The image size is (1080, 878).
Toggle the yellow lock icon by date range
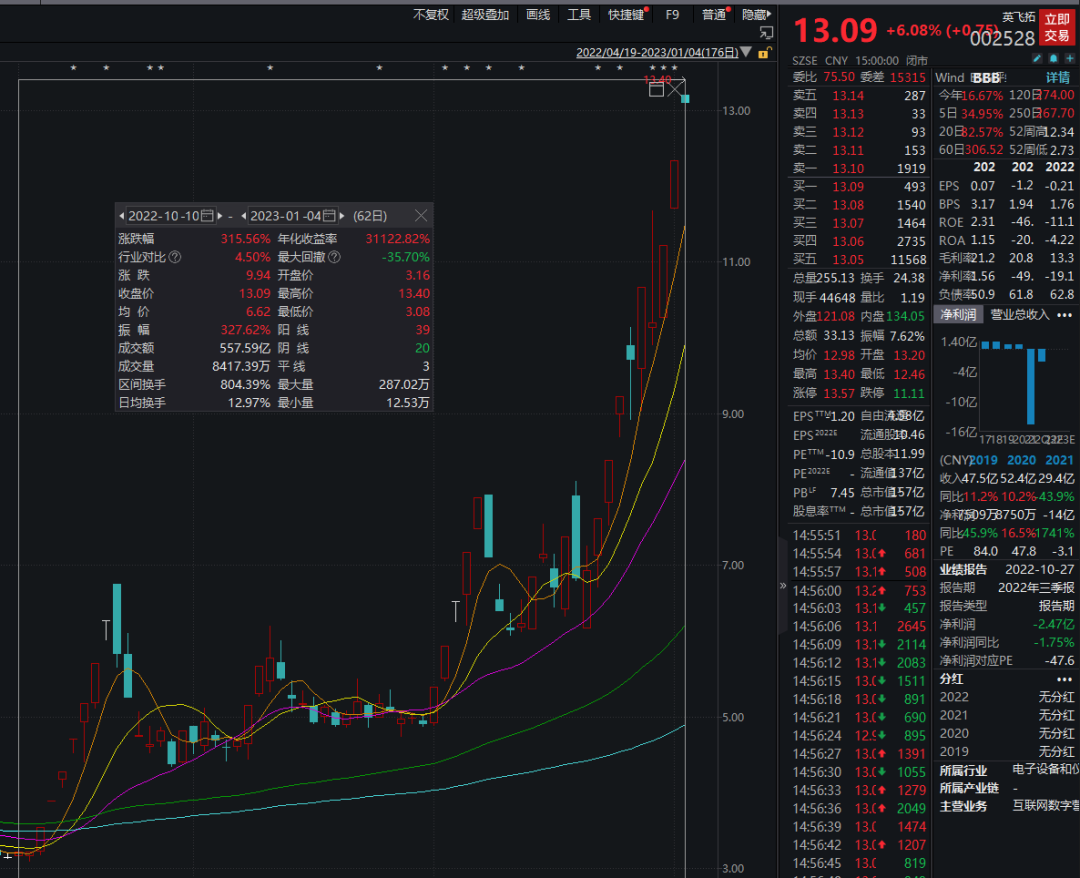pos(763,53)
